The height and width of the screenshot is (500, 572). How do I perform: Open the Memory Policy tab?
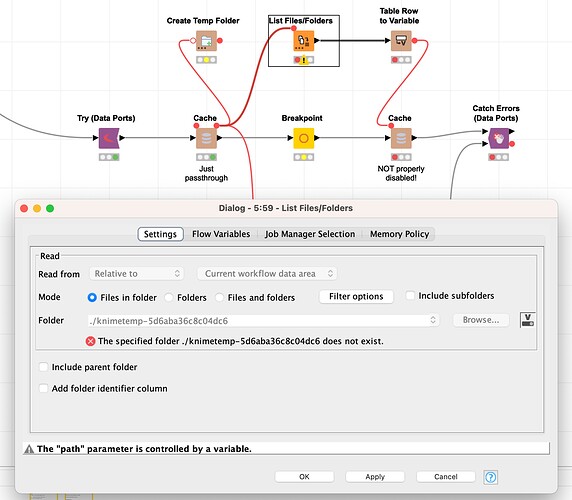coord(399,234)
